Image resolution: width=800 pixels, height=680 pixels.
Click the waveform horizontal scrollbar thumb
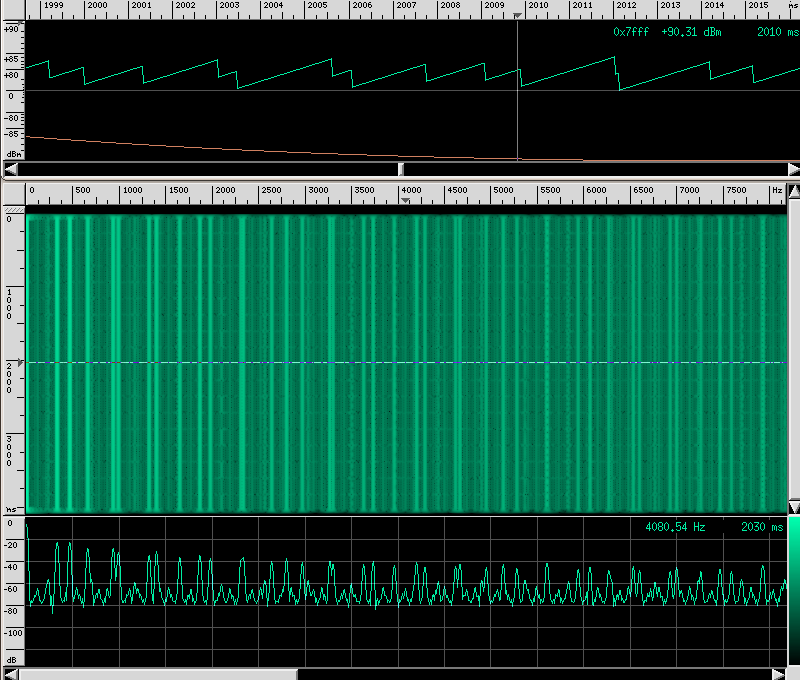[x=401, y=169]
